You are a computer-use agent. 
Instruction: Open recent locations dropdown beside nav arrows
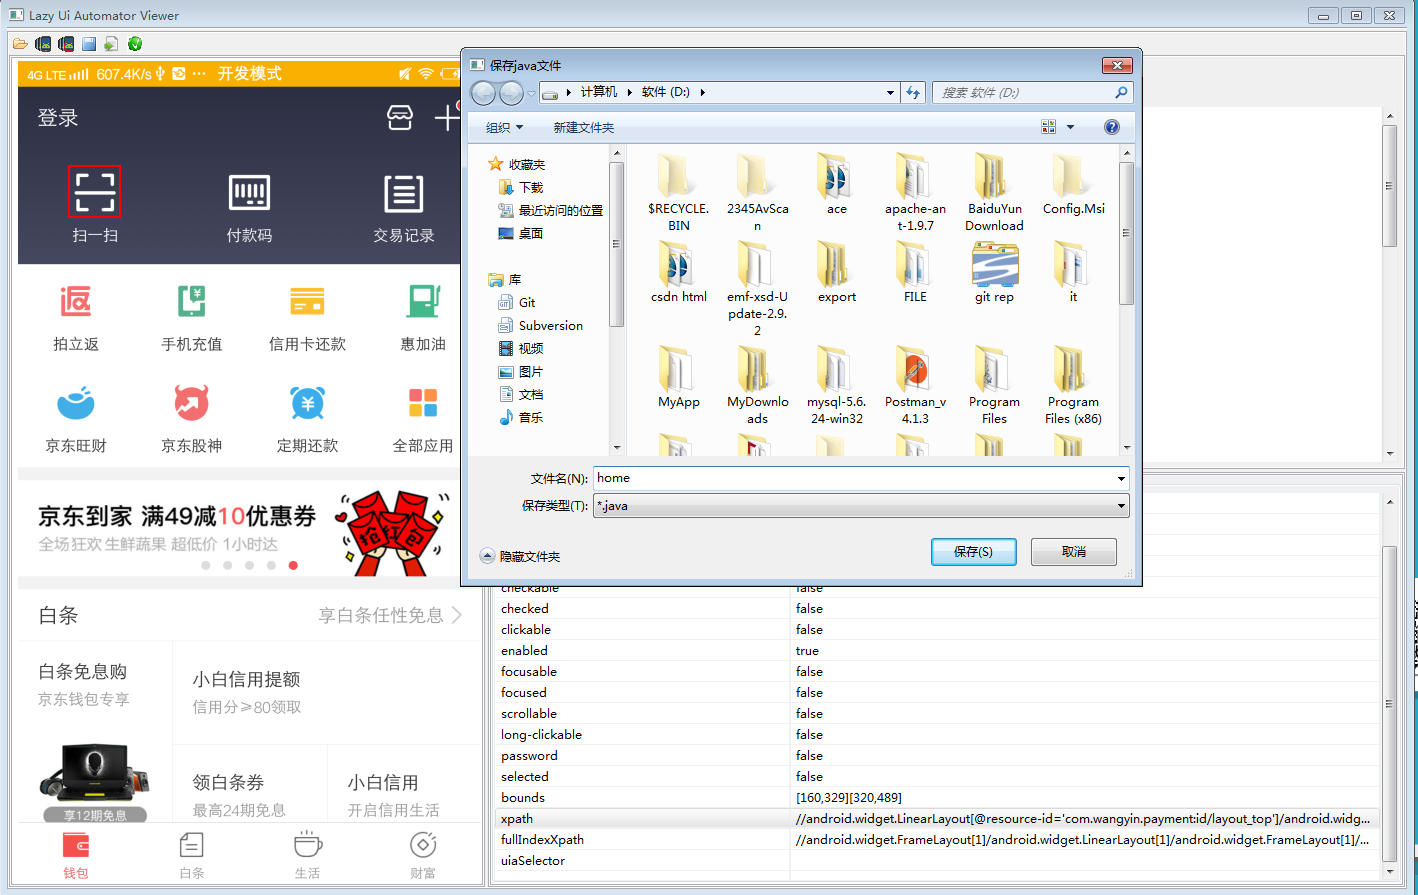(x=532, y=93)
